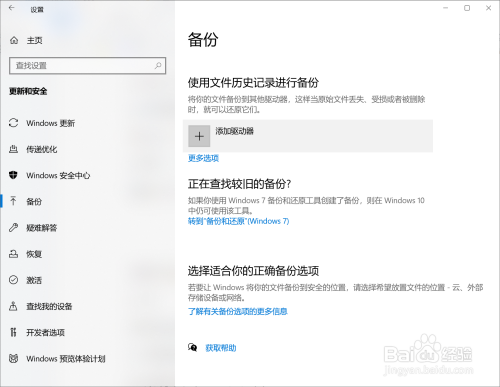Screen dimensions: 500x387
Task: Click the 了解有关备份选项的更多信息 link
Action: (238, 311)
